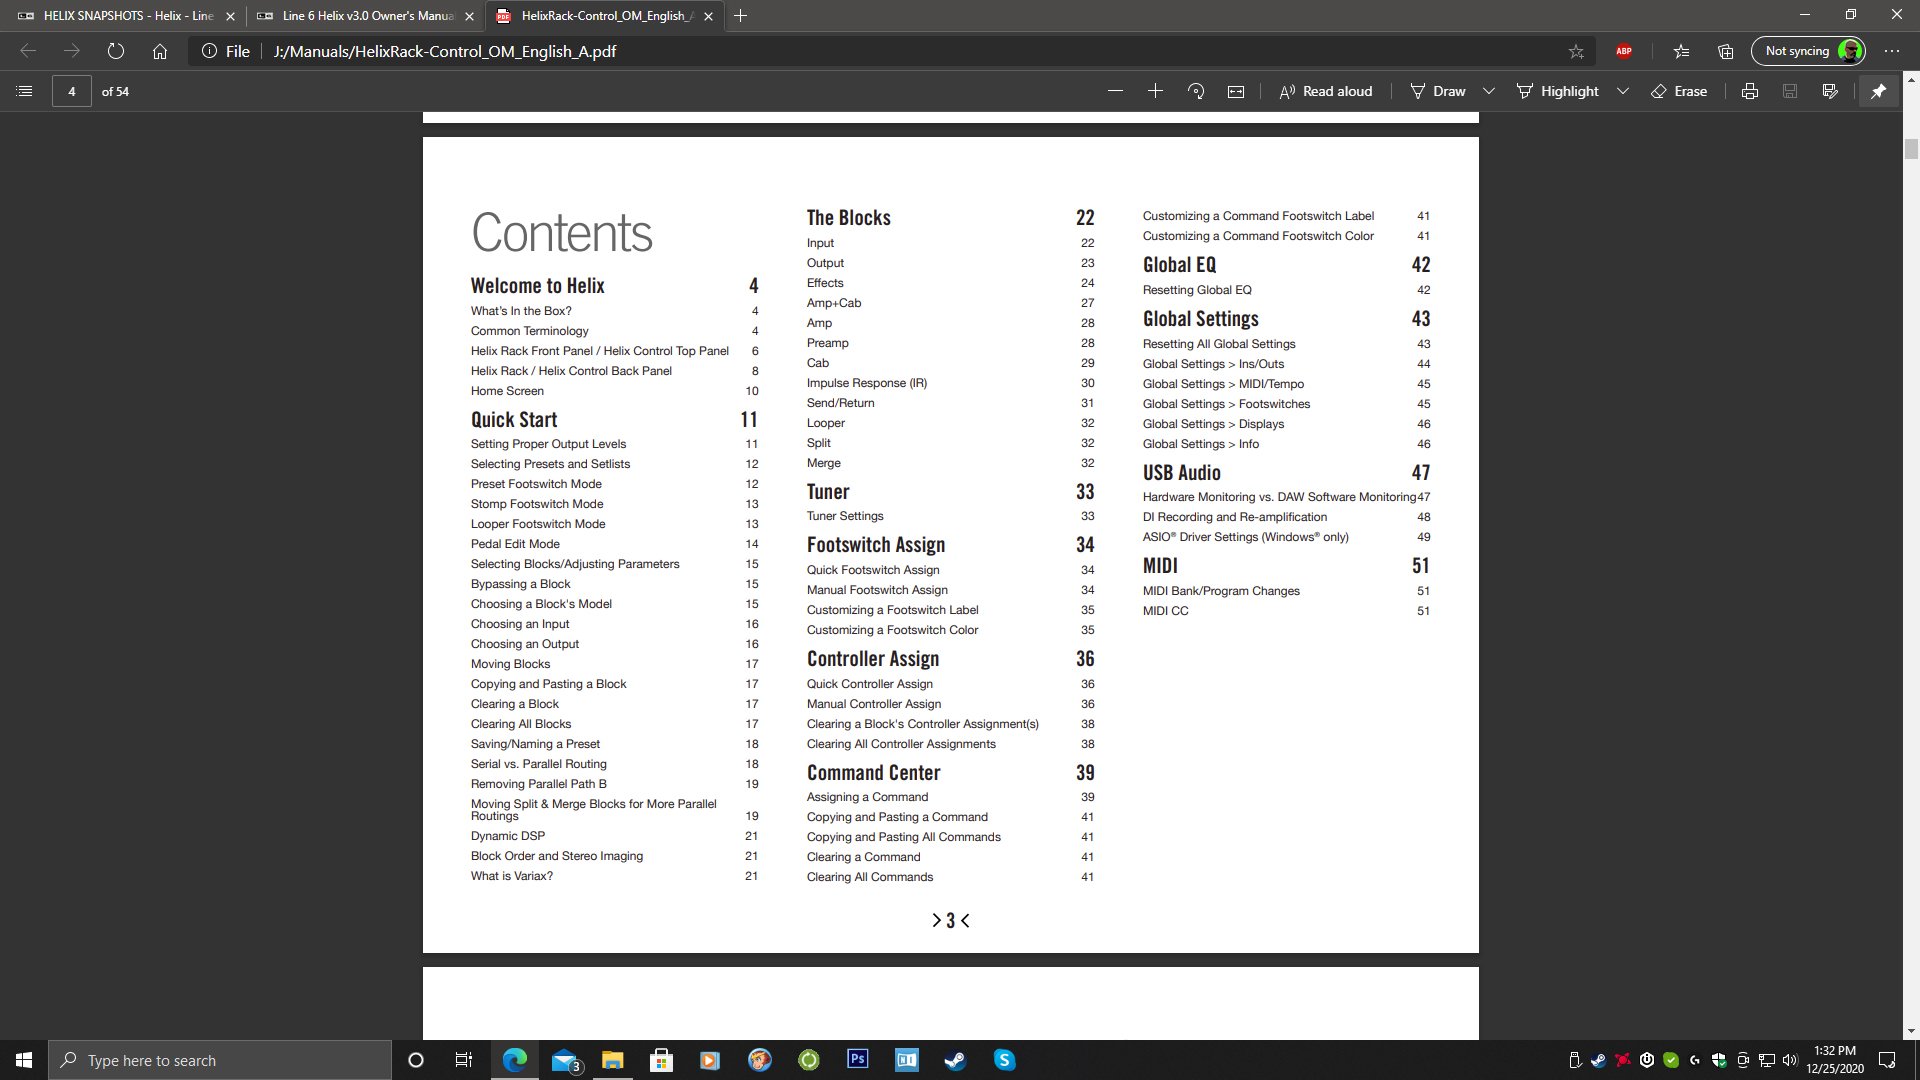Image resolution: width=1920 pixels, height=1080 pixels.
Task: Print the PDF document
Action: (1749, 91)
